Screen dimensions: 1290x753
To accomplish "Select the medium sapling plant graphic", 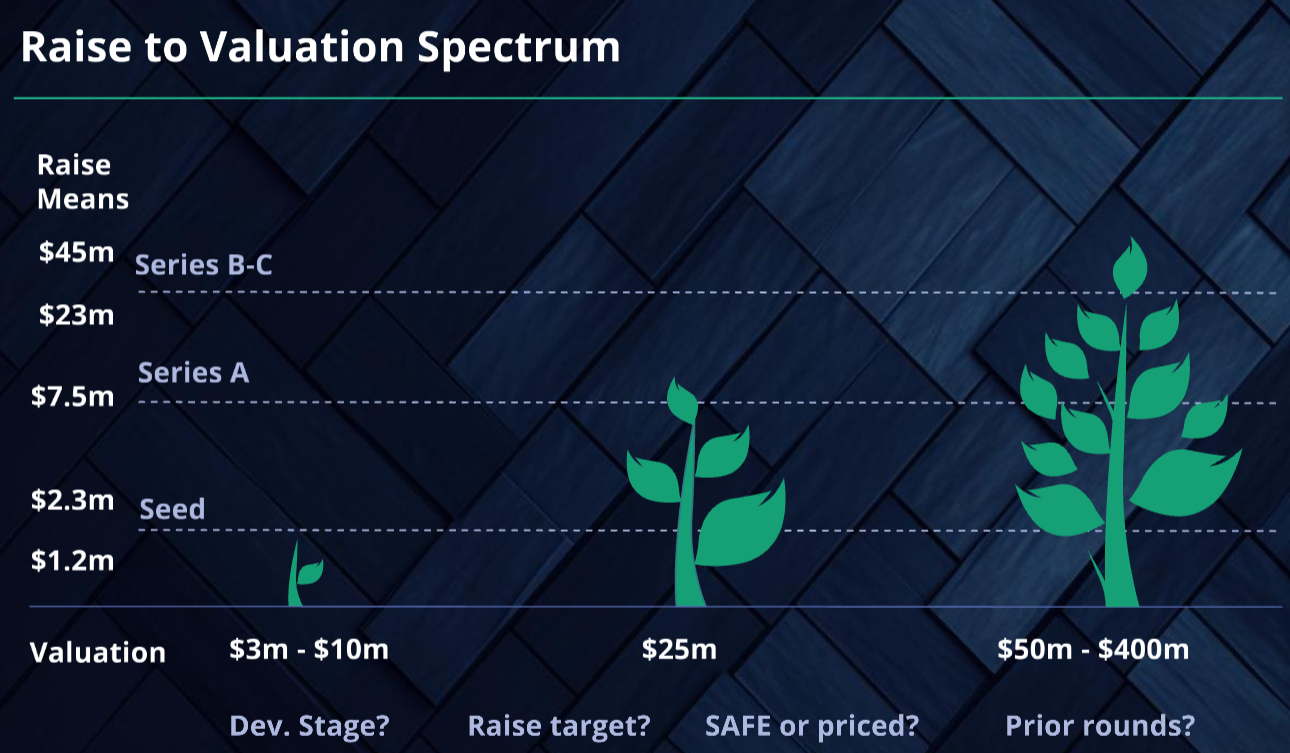I will pos(704,492).
